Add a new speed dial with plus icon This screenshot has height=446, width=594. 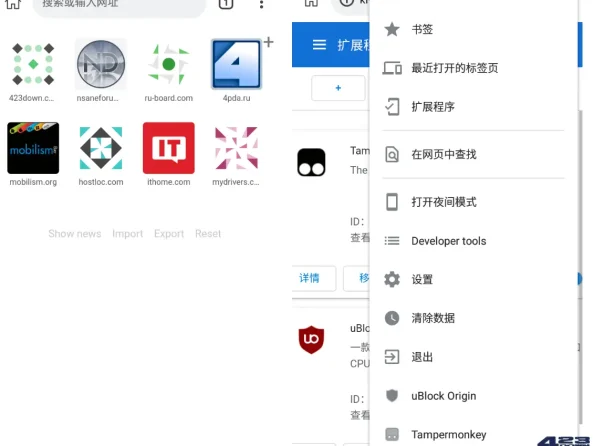269,42
